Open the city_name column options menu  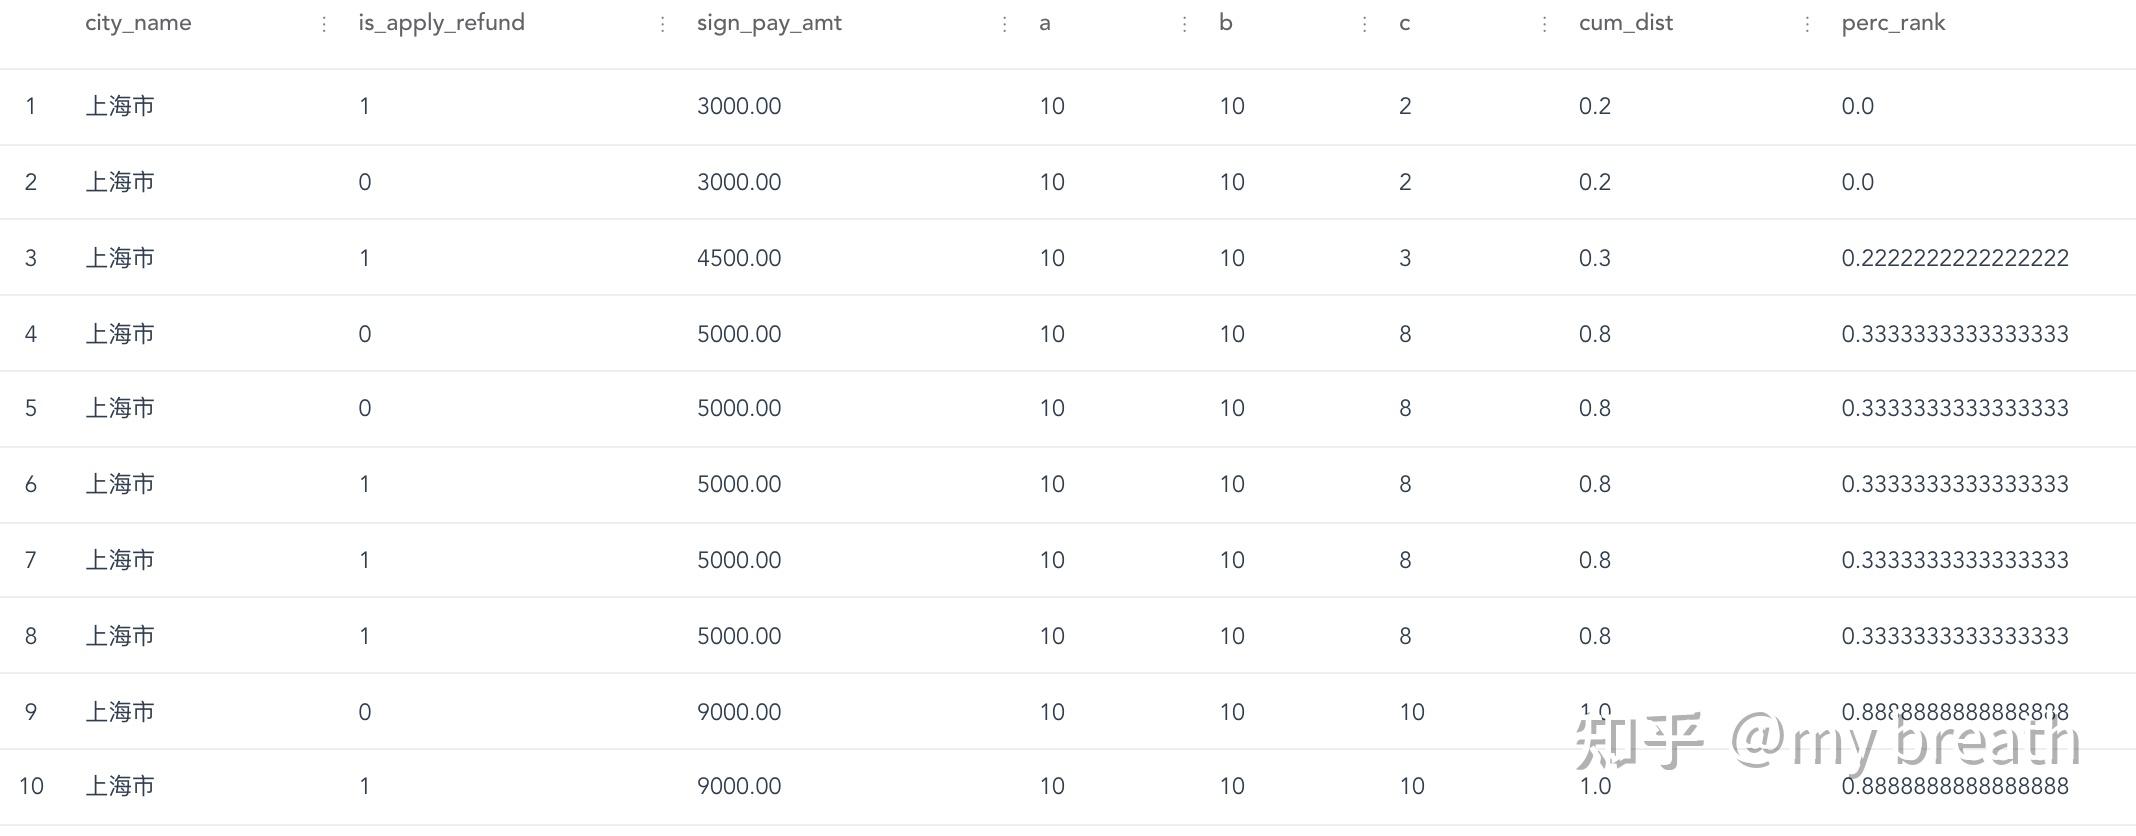click(324, 24)
